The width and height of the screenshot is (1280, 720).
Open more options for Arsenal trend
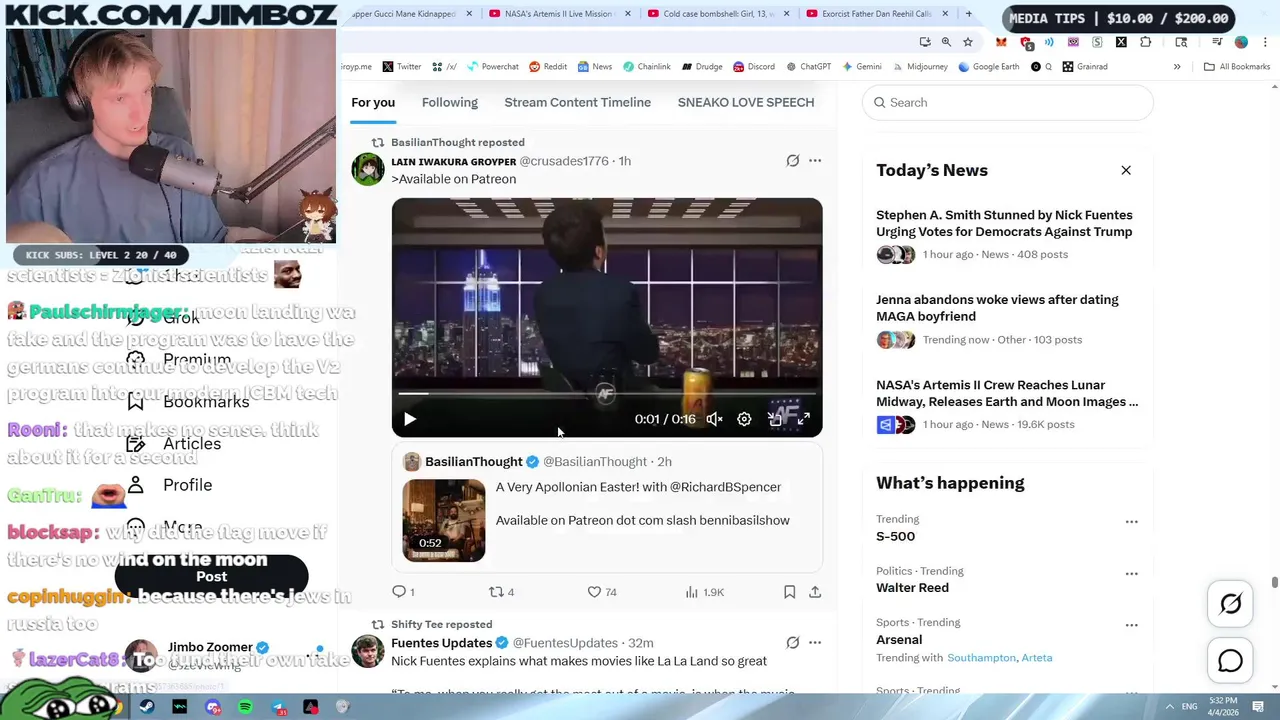click(1131, 625)
